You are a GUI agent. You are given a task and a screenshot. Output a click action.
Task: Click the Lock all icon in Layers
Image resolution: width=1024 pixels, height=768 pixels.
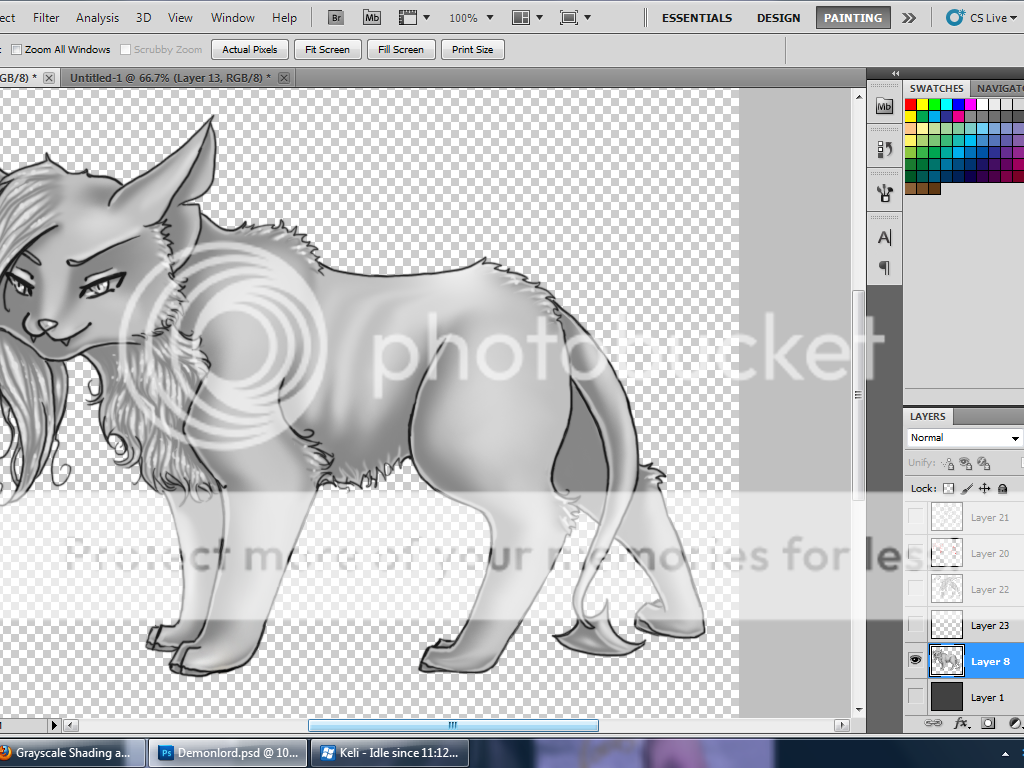(1002, 489)
